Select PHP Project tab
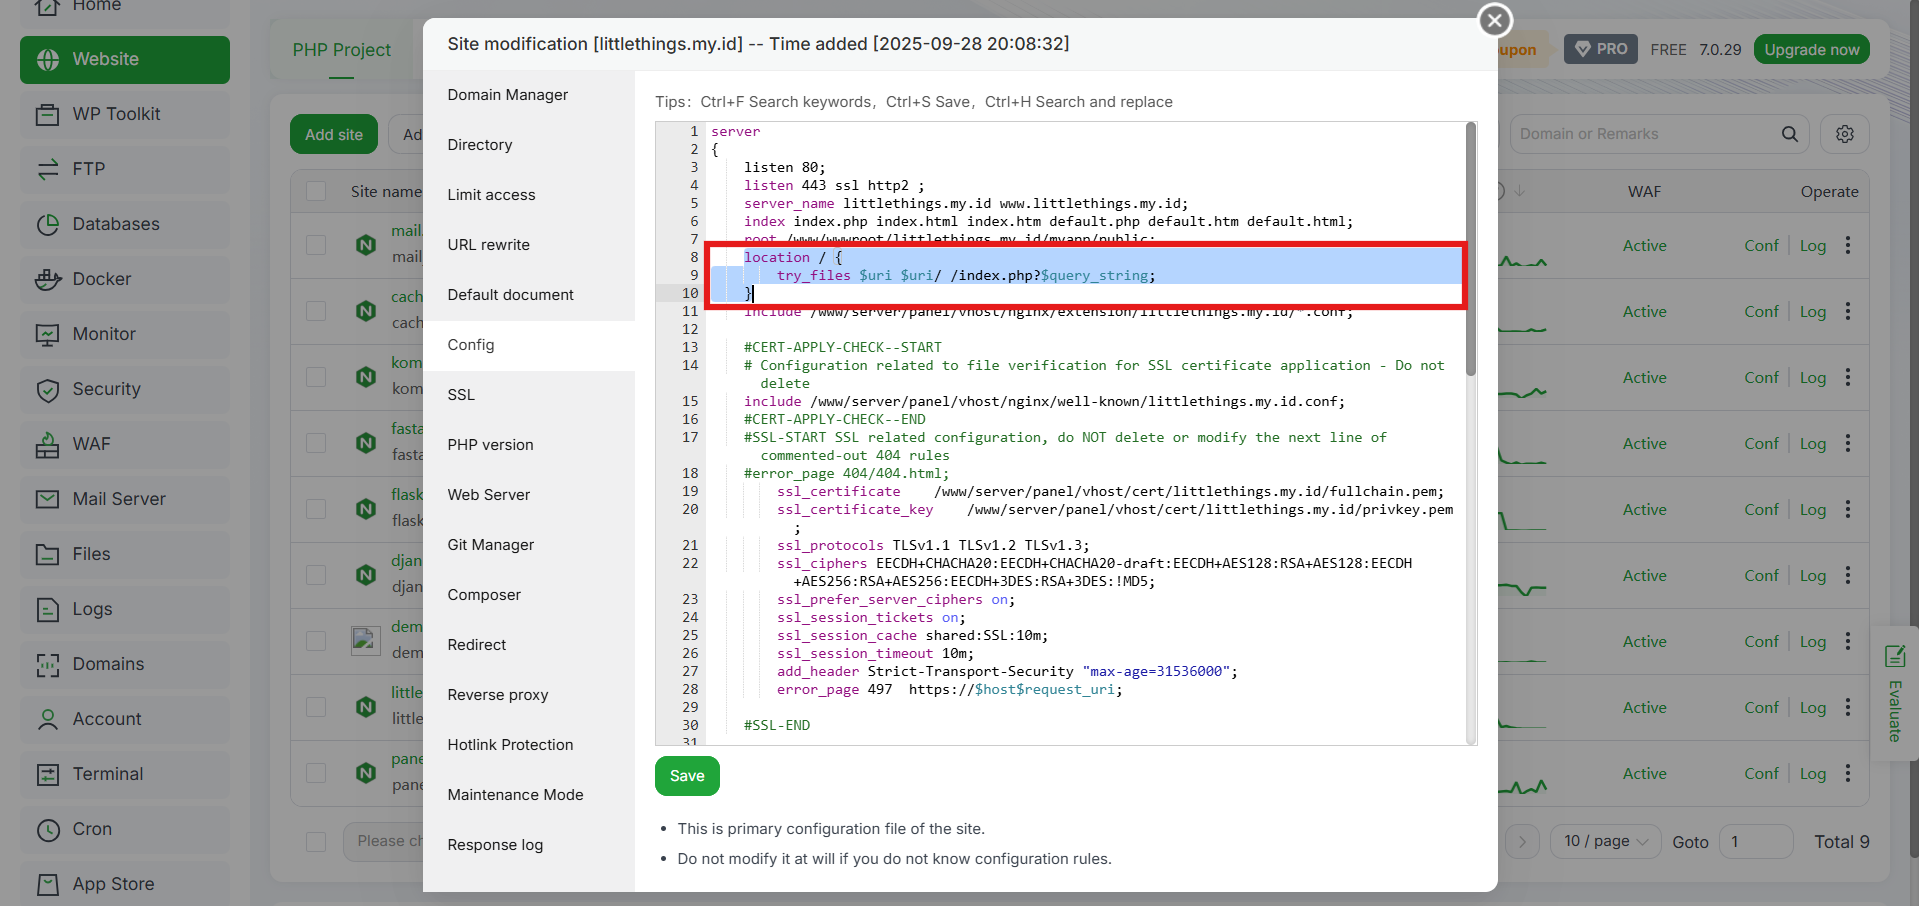The height and width of the screenshot is (906, 1919). [341, 50]
